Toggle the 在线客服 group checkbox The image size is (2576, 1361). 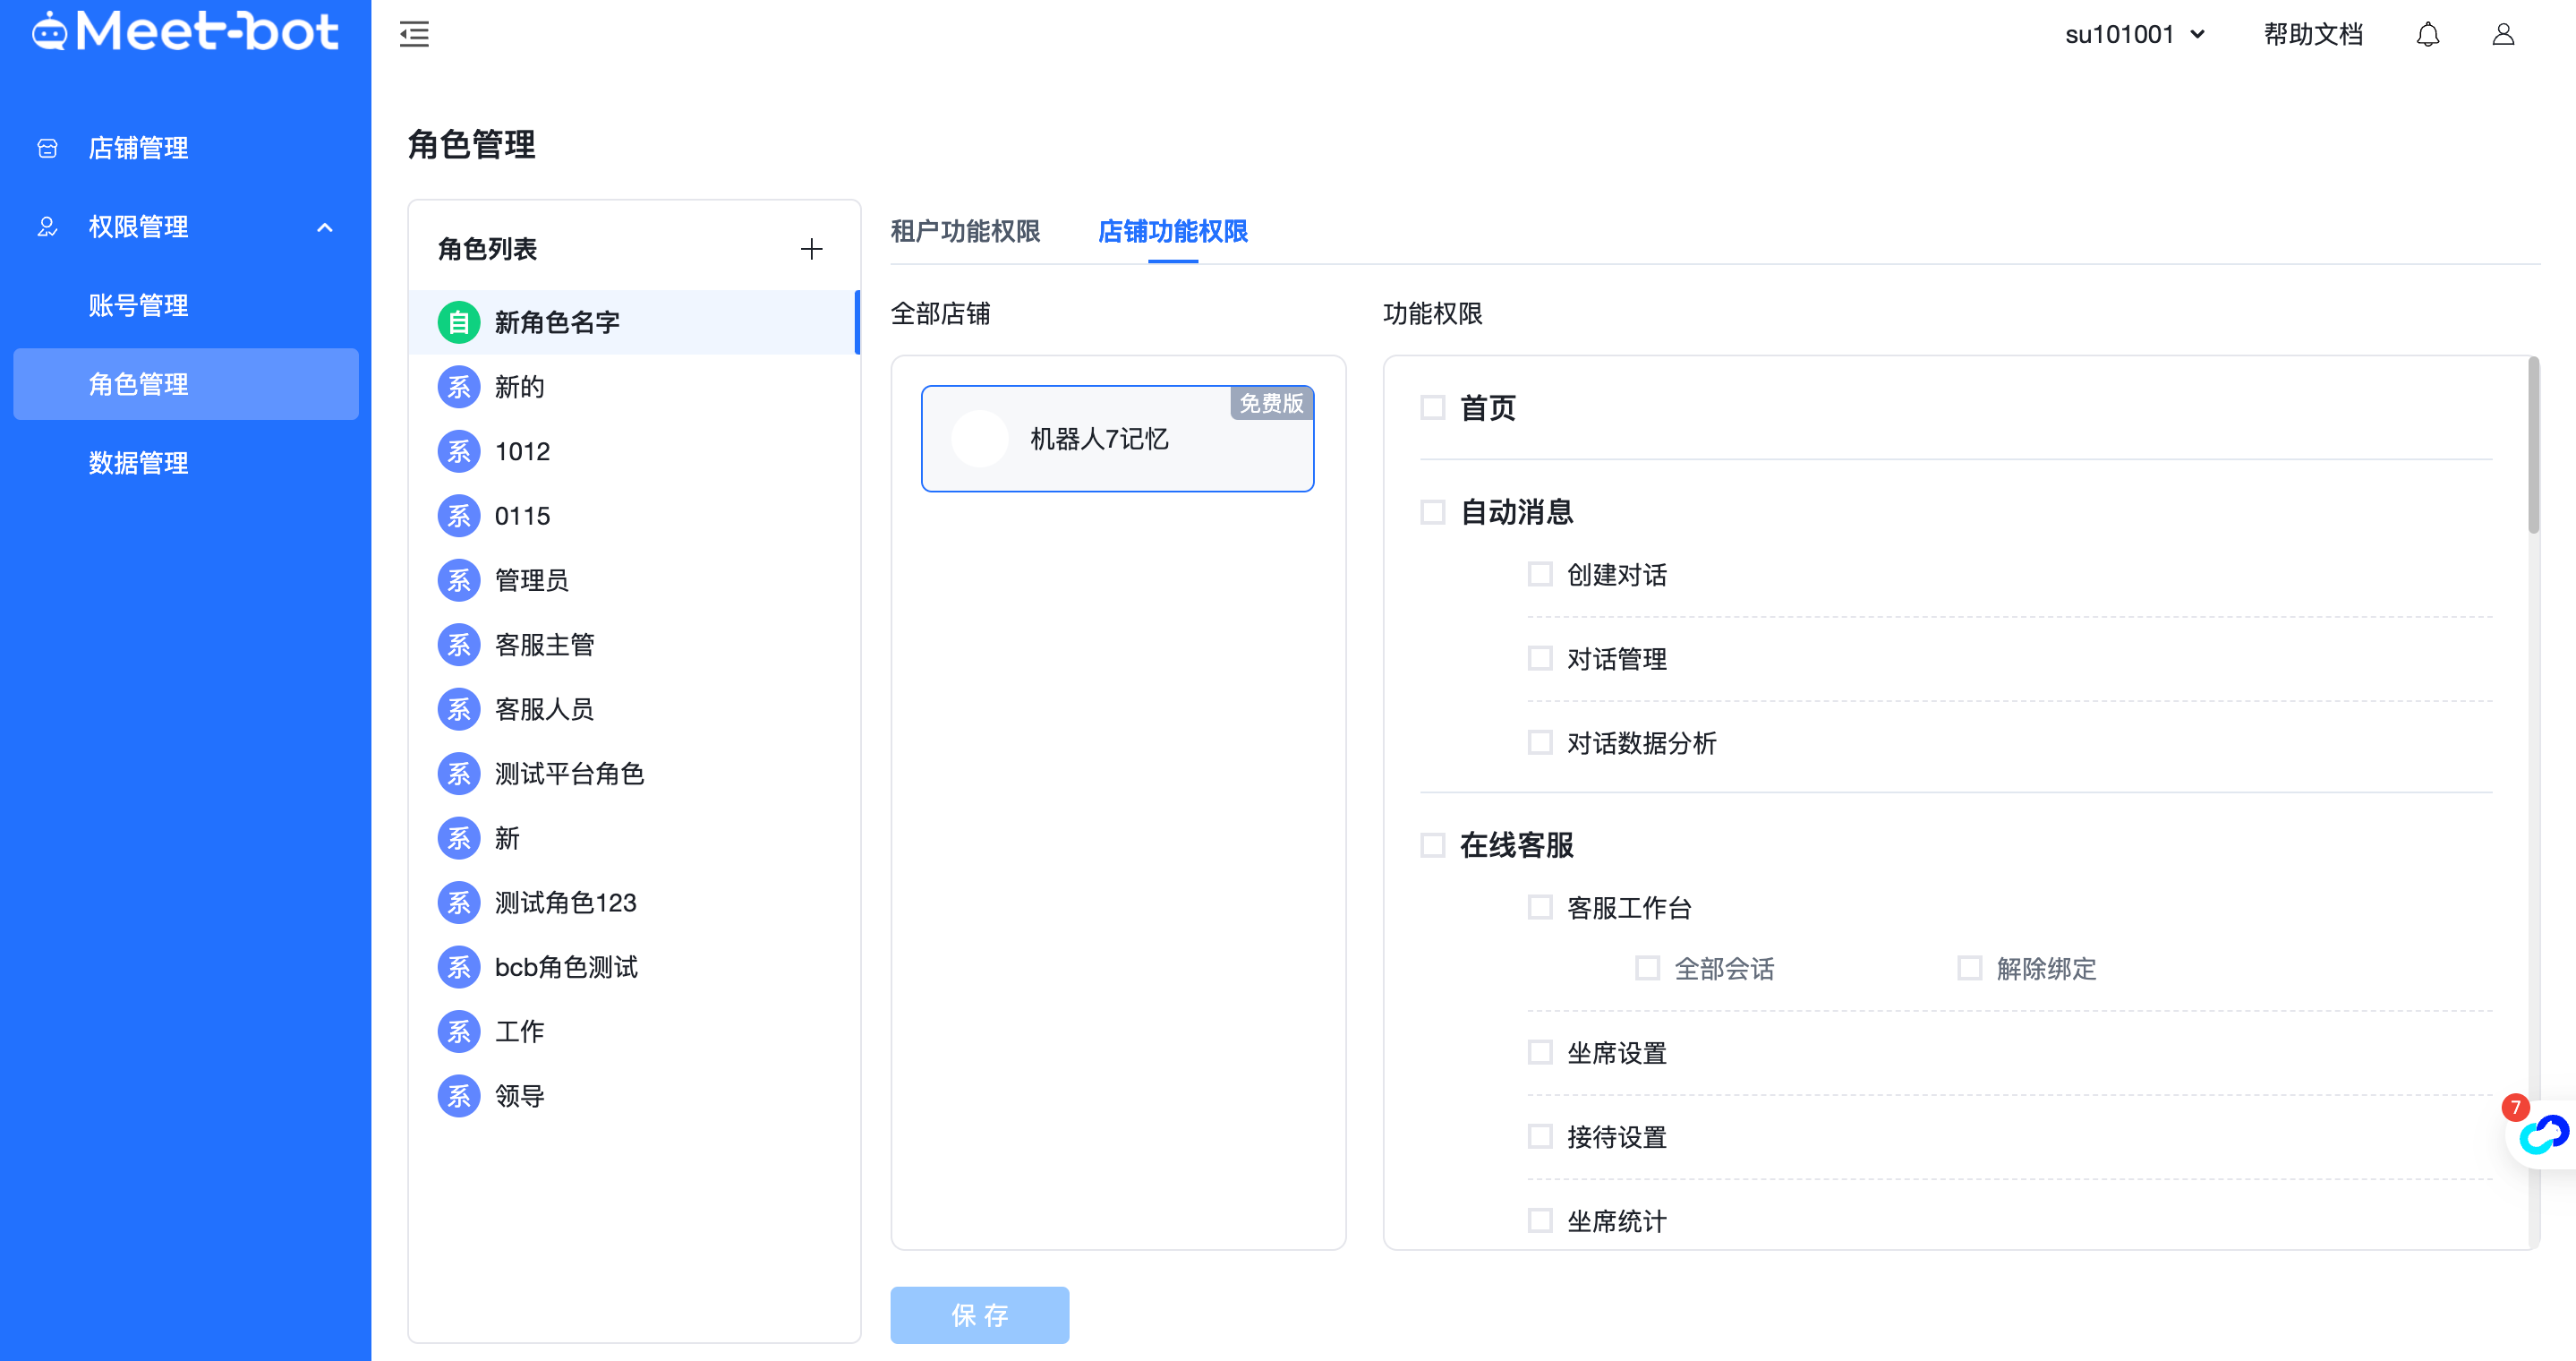(1432, 845)
